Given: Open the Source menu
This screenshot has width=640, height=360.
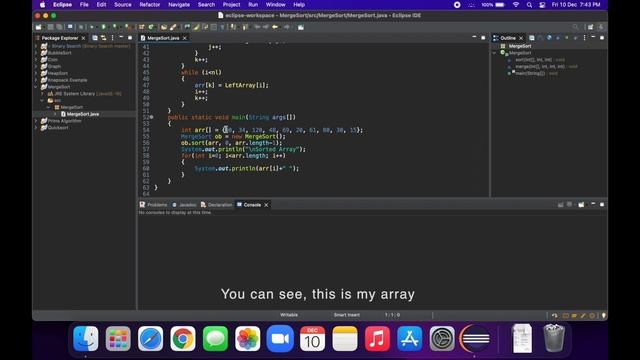Looking at the screenshot, I should (x=122, y=5).
